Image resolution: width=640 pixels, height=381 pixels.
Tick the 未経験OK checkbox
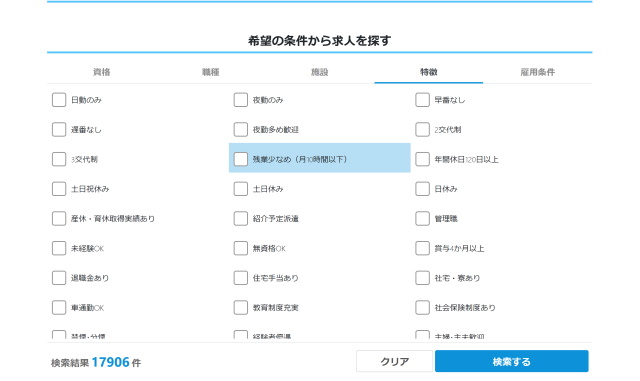pos(59,248)
